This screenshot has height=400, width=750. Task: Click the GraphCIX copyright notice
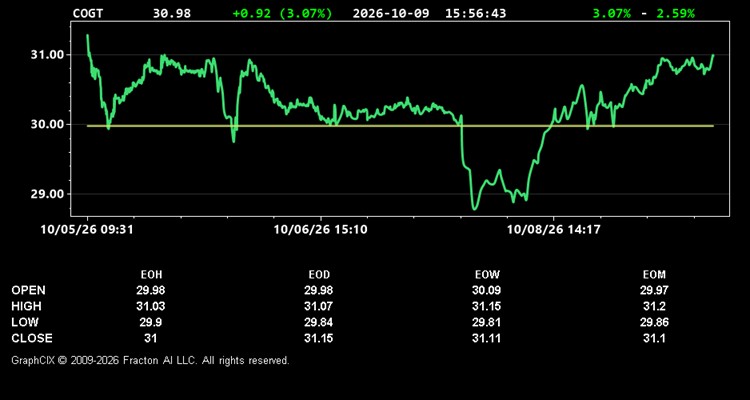tap(150, 360)
